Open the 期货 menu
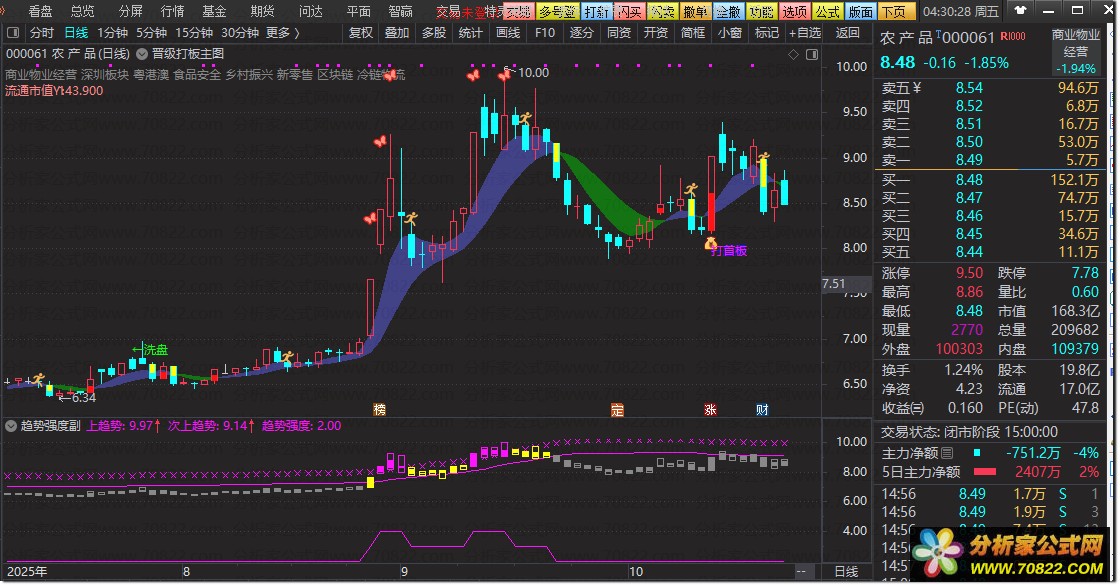This screenshot has width=1120, height=585. click(x=263, y=11)
